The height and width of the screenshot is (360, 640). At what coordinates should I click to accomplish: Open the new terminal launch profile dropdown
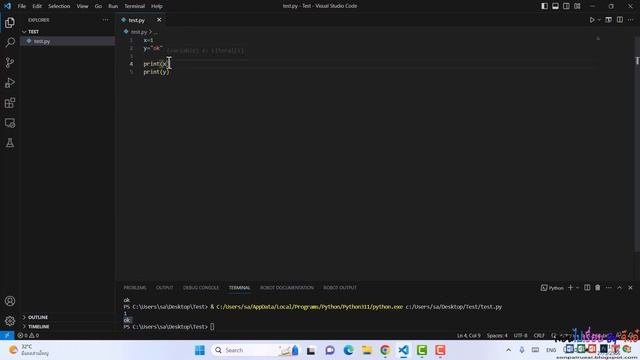point(578,288)
